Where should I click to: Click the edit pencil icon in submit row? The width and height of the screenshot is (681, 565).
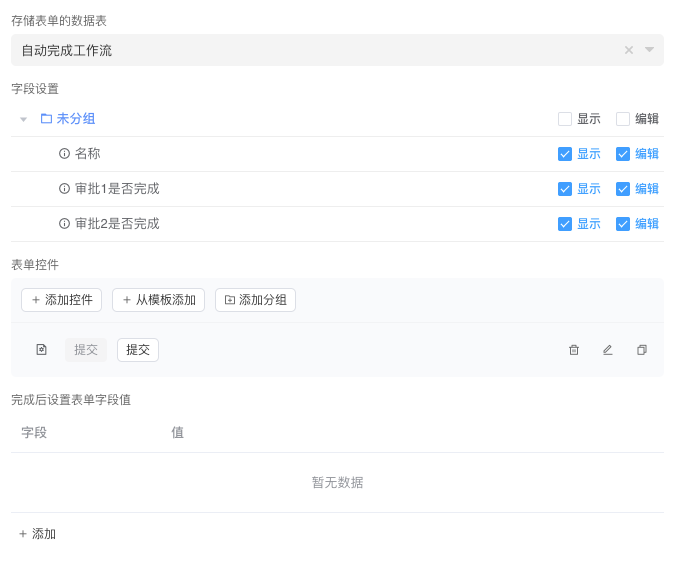click(x=607, y=350)
